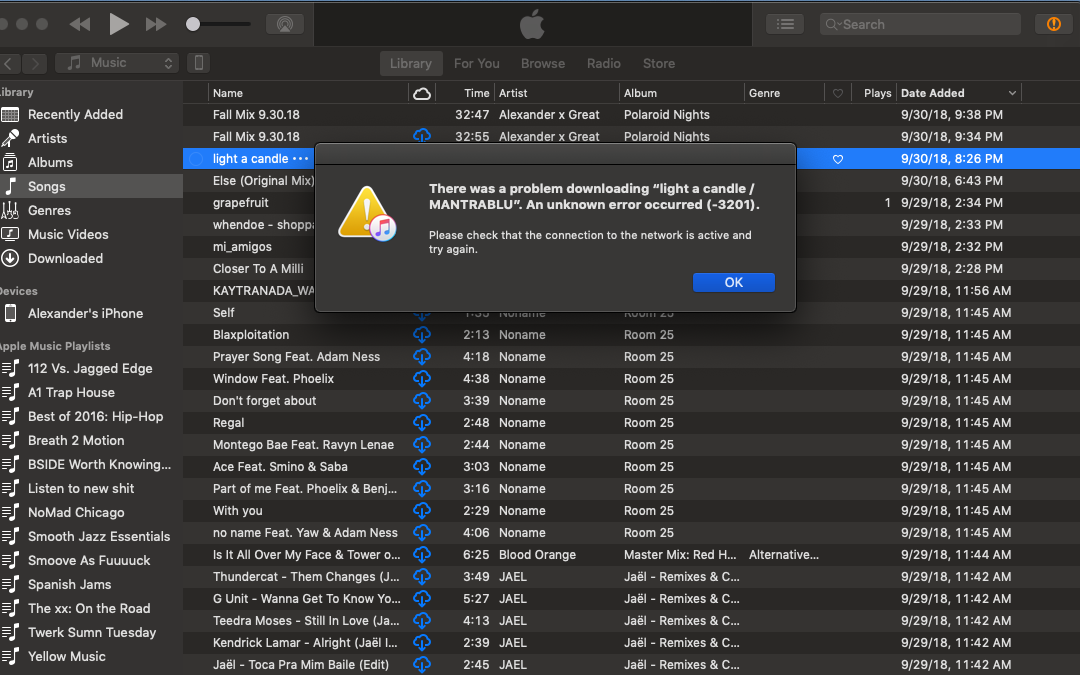1080x675 pixels.
Task: Click the rewind previous track button
Action: pyautogui.click(x=80, y=24)
